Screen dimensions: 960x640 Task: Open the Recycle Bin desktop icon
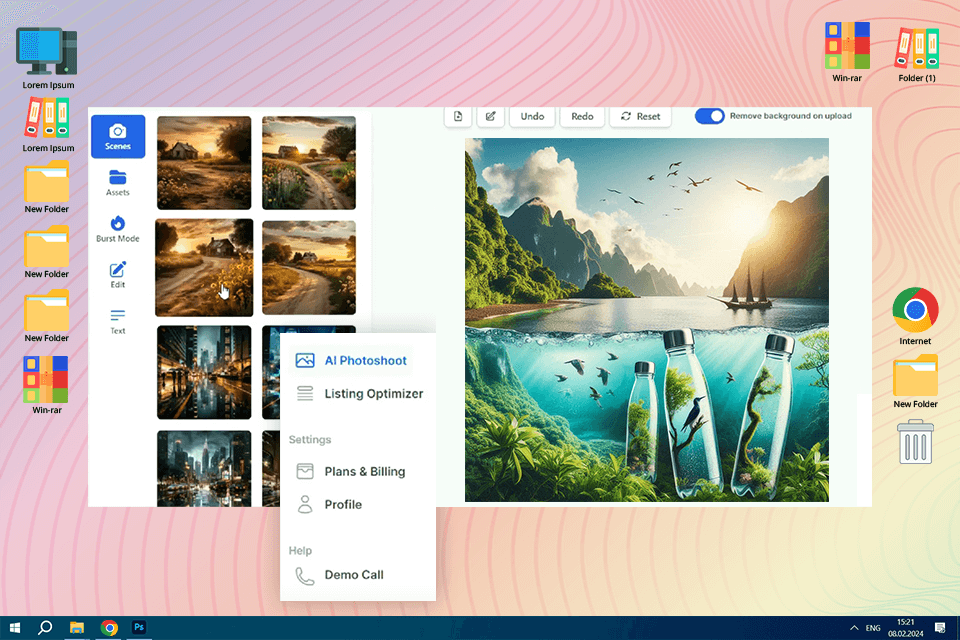coord(915,442)
